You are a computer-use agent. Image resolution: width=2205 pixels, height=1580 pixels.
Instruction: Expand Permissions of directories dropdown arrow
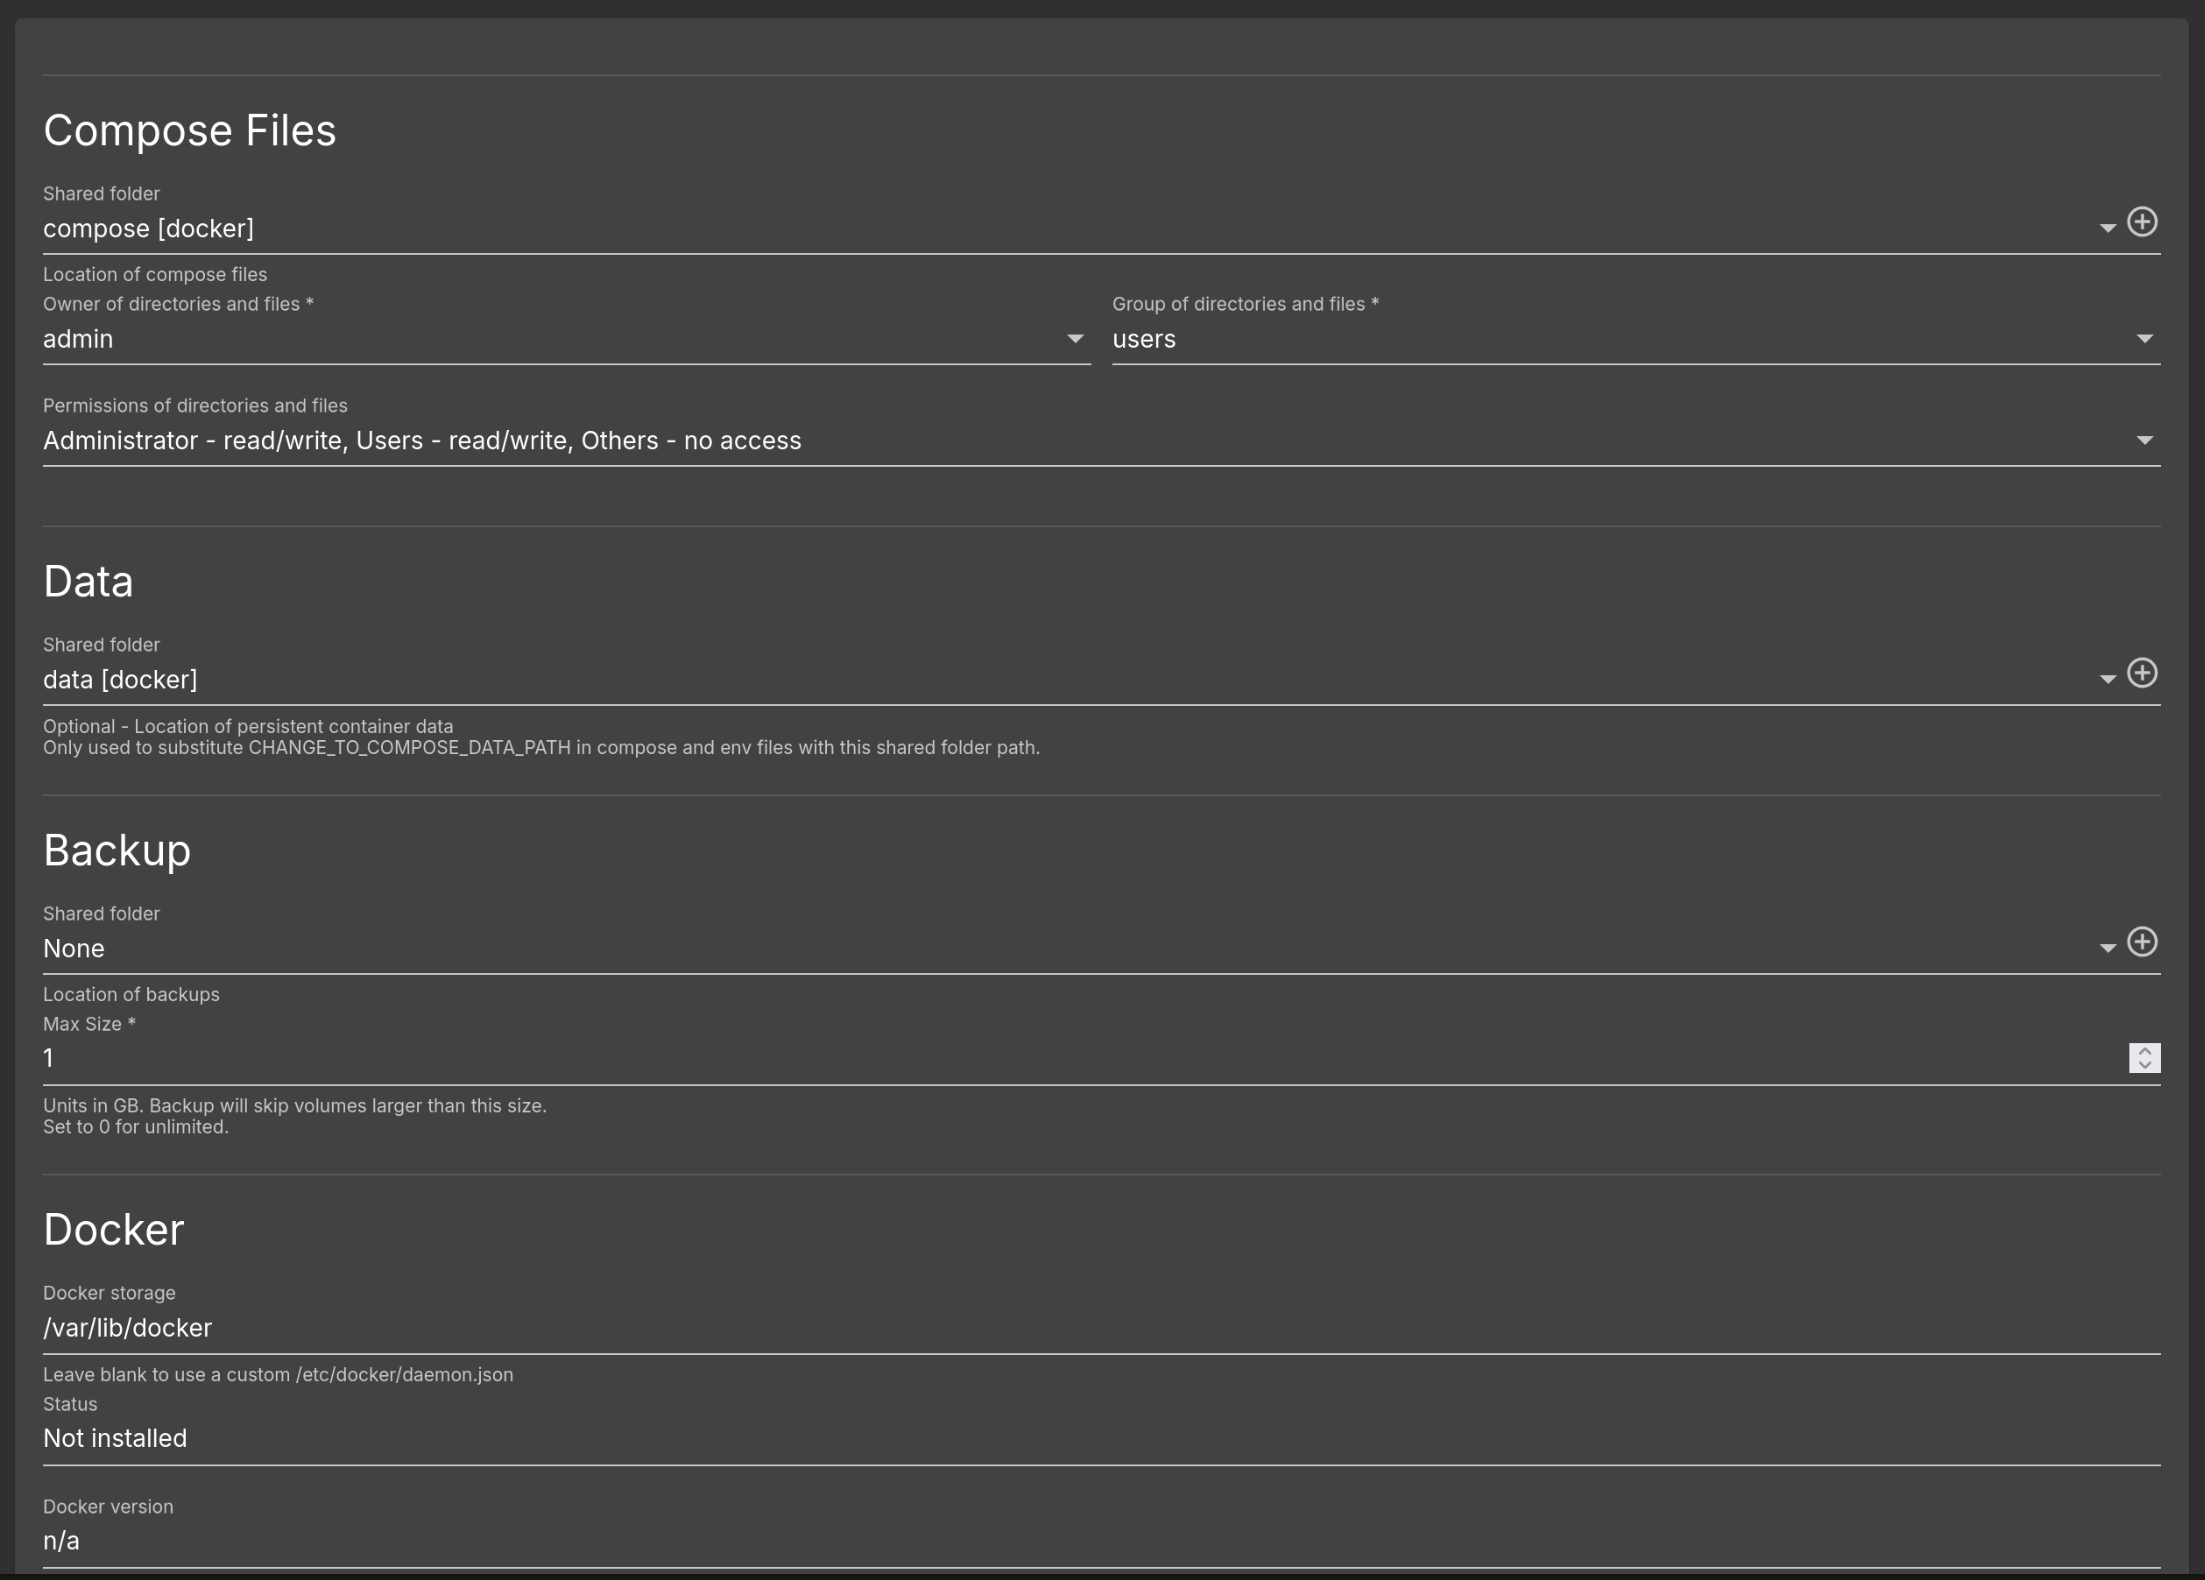click(x=2144, y=441)
